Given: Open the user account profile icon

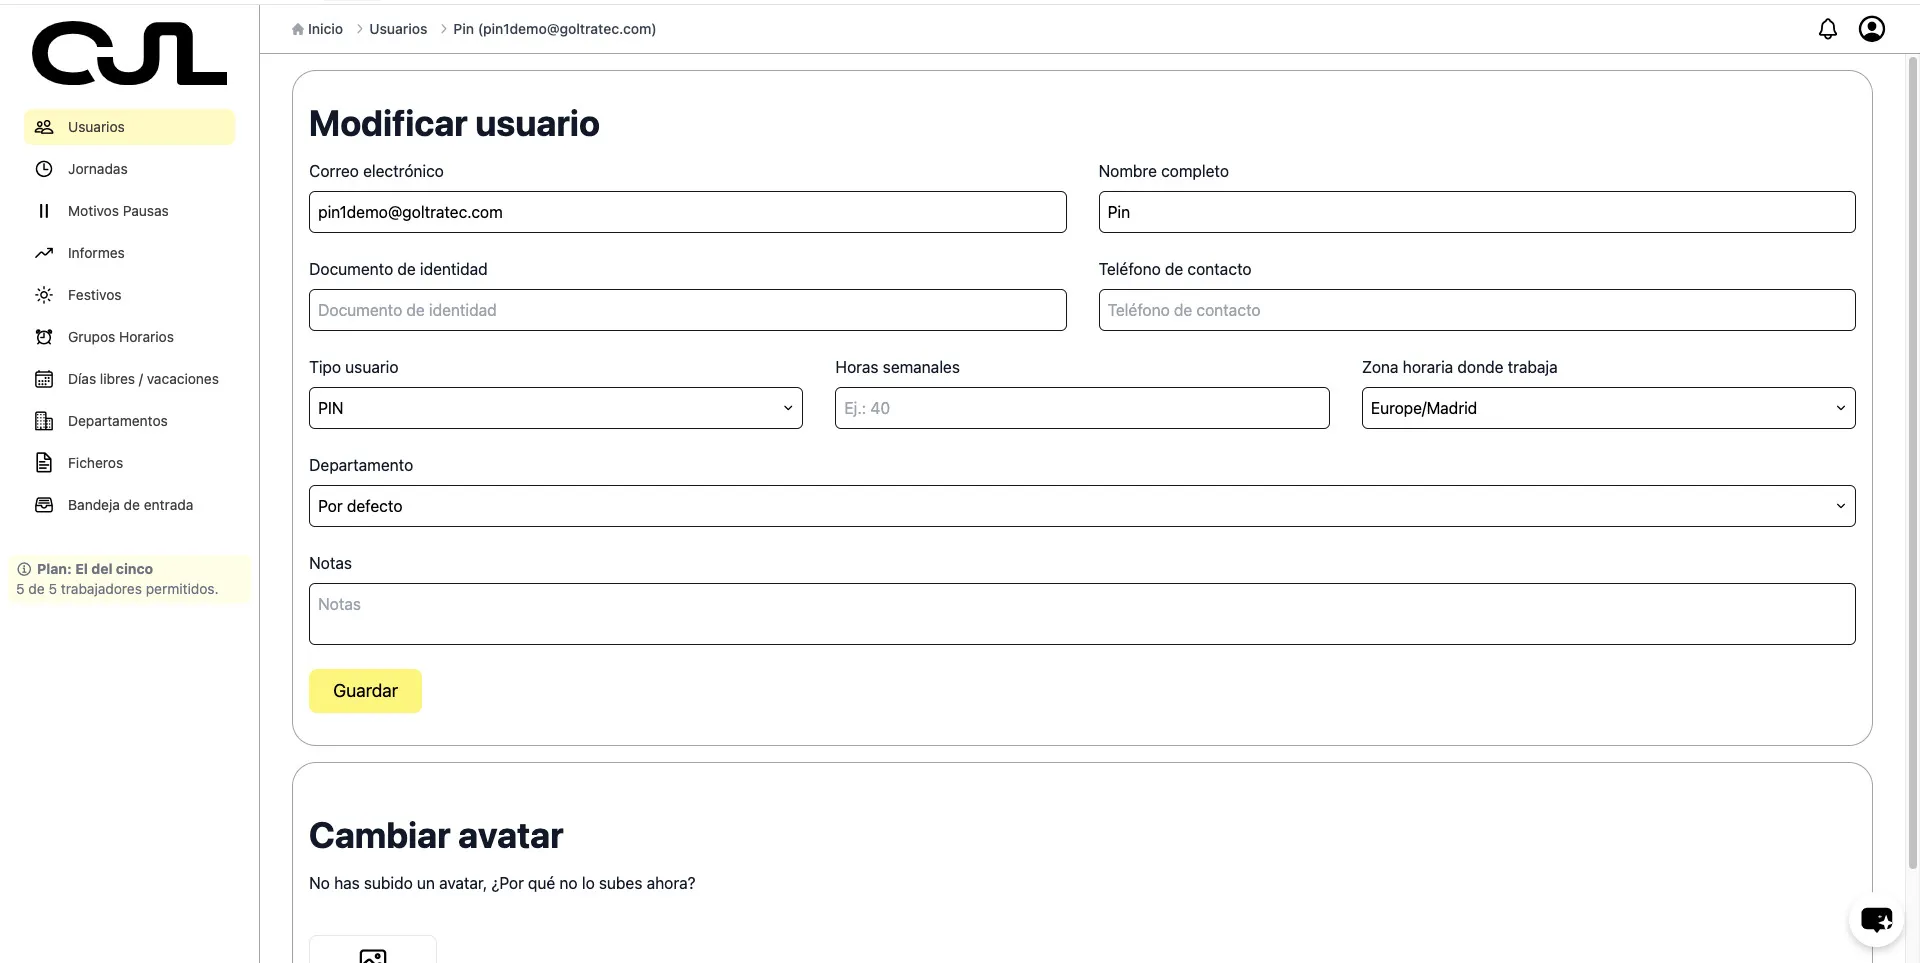Looking at the screenshot, I should point(1871,29).
